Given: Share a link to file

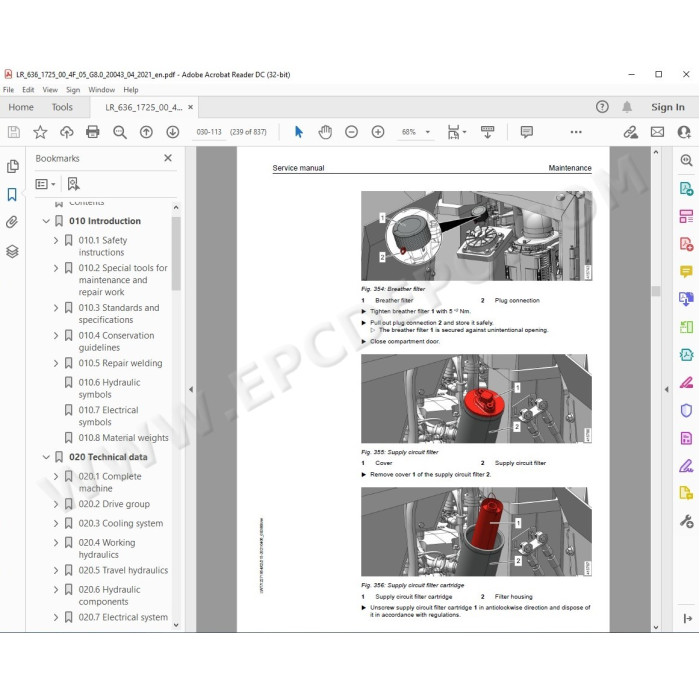Looking at the screenshot, I should pyautogui.click(x=631, y=132).
